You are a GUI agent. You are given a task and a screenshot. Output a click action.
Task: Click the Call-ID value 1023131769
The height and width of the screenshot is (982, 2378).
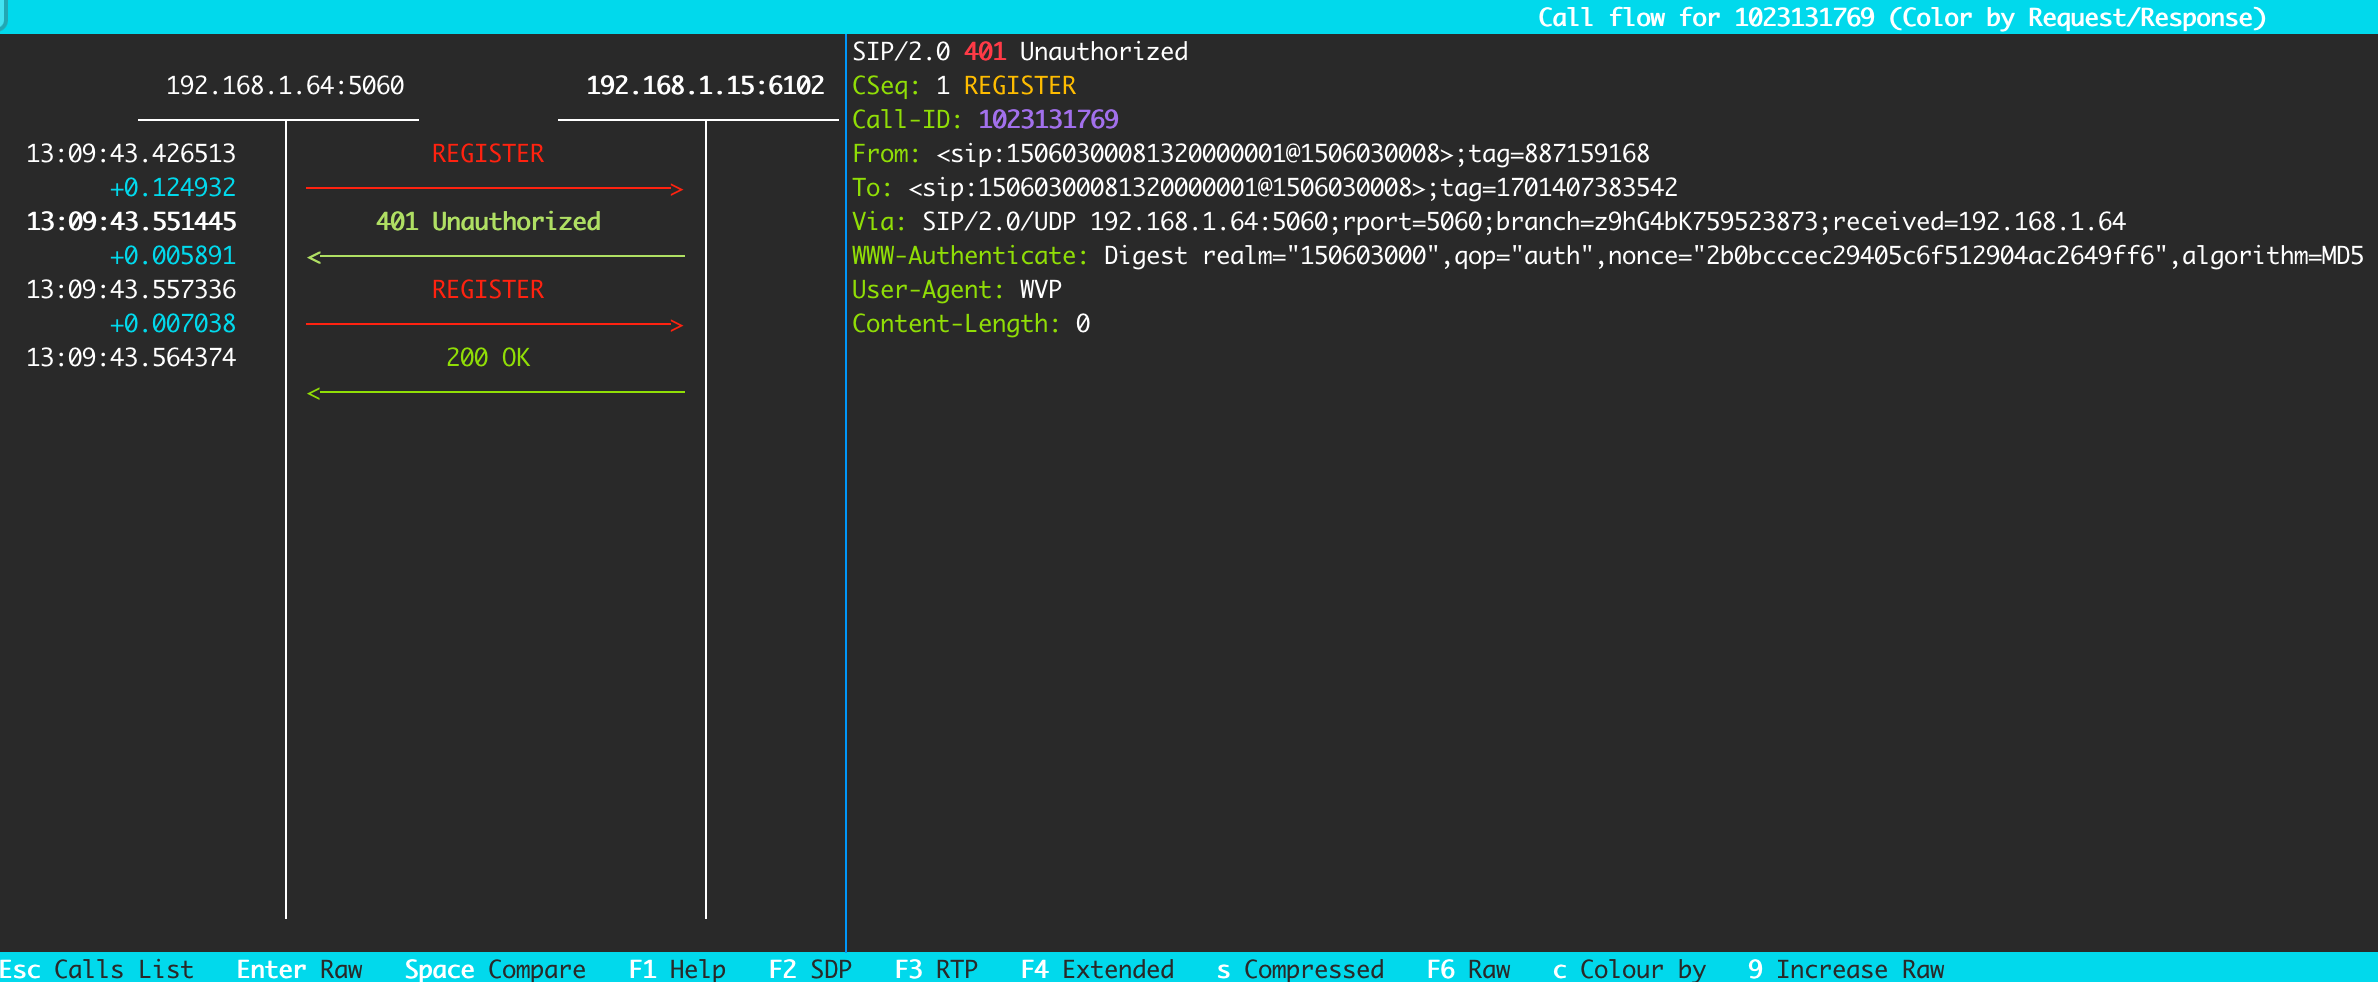tap(1048, 120)
